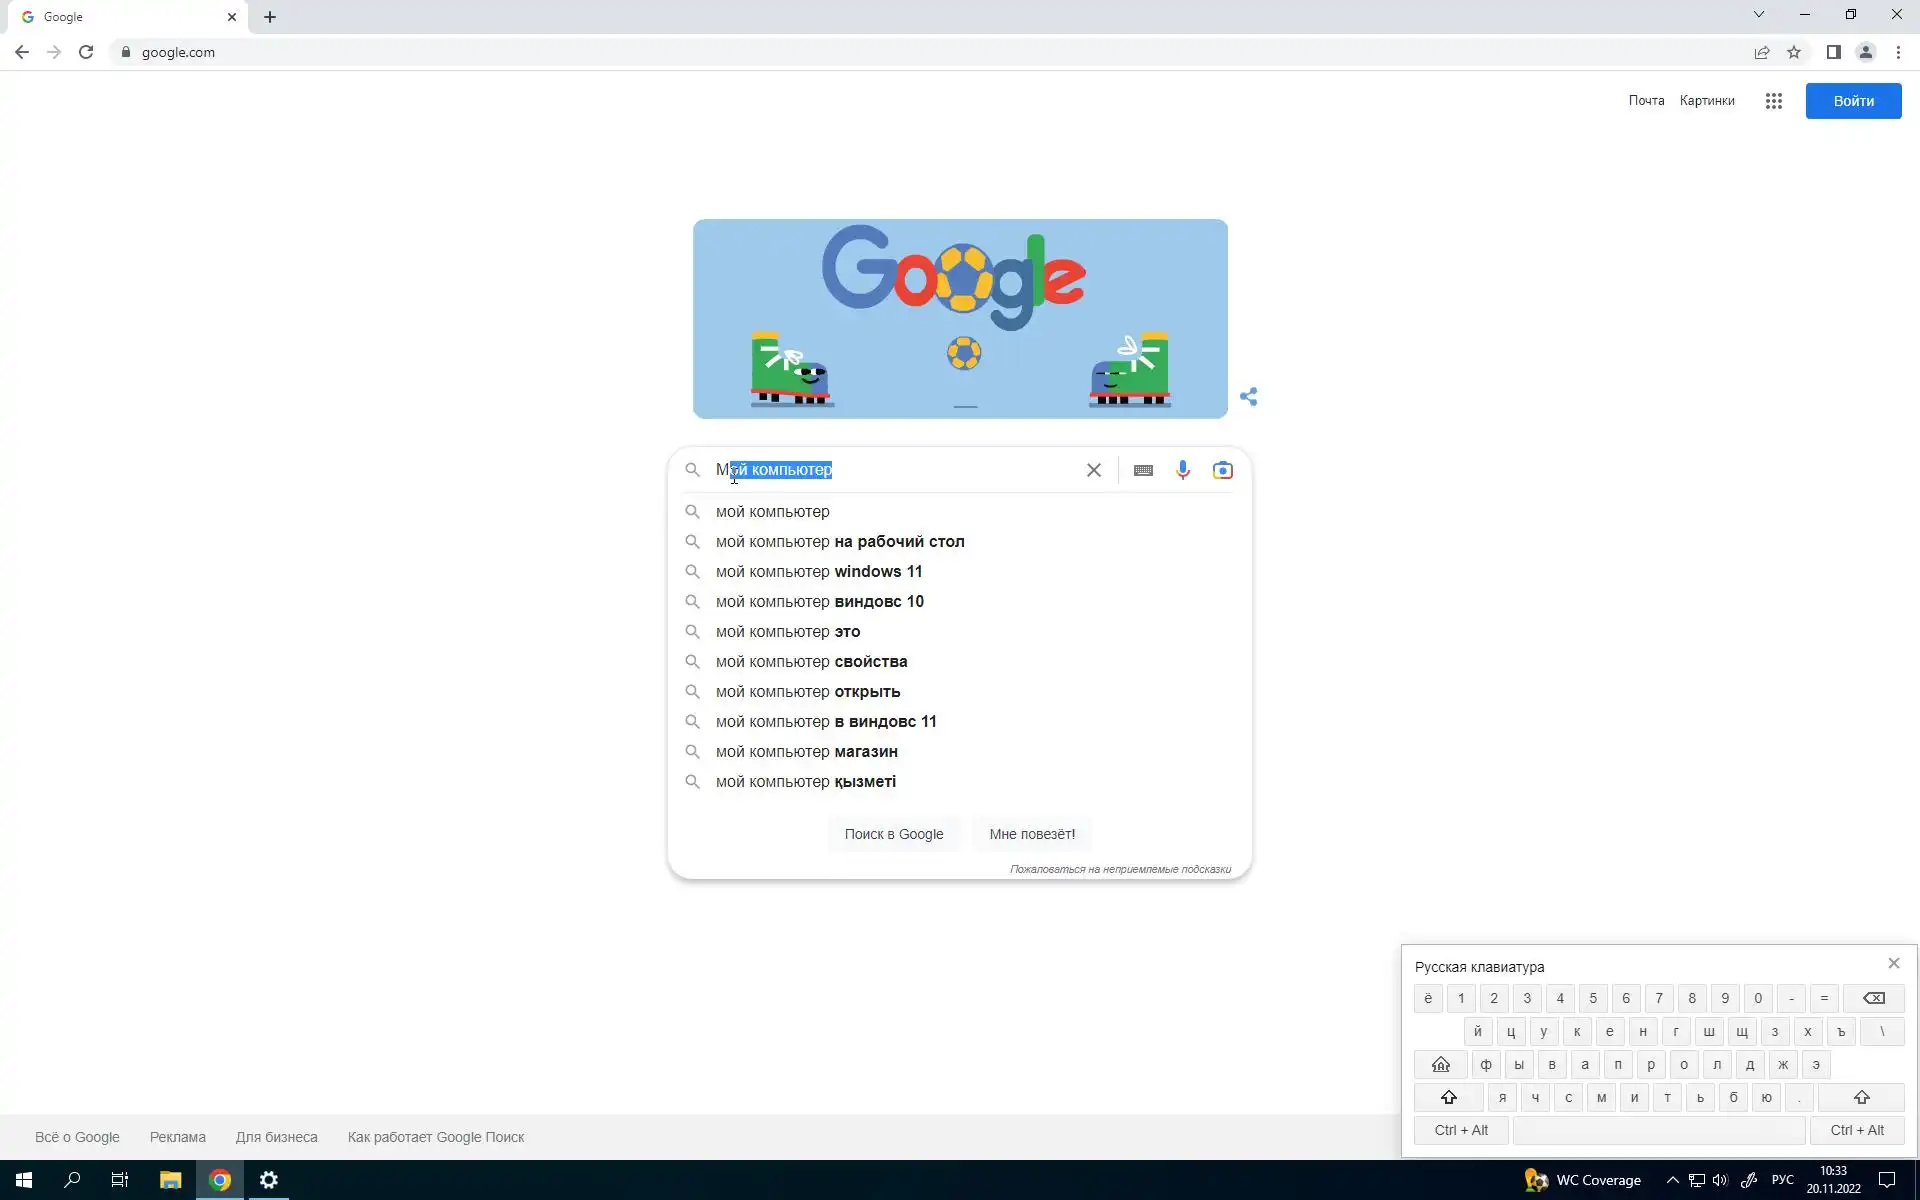Click the blue "Войти" sign-in button

[x=1853, y=101]
